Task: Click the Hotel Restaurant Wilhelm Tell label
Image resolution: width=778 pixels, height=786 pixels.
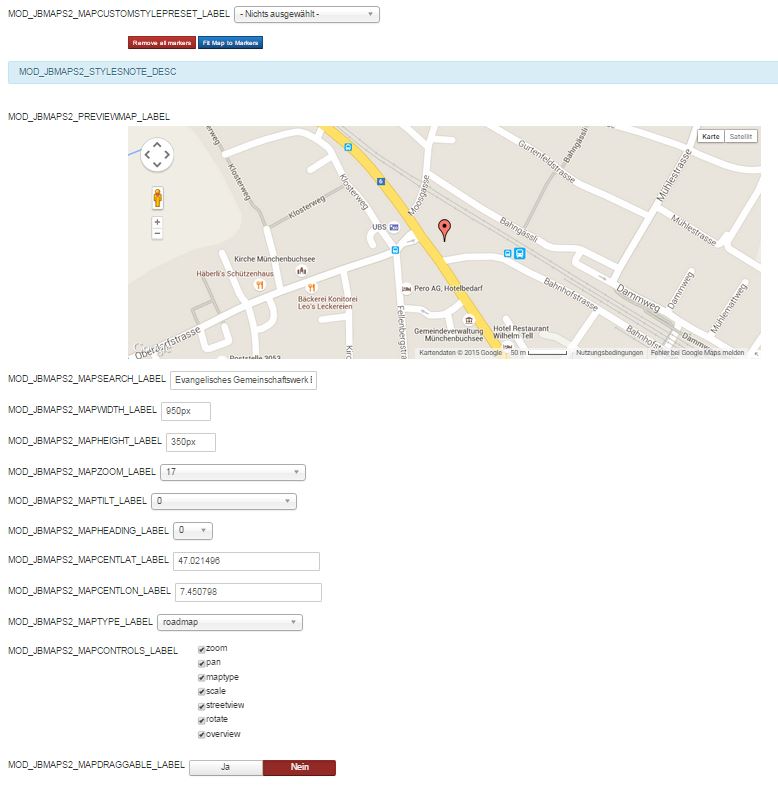Action: click(x=521, y=332)
